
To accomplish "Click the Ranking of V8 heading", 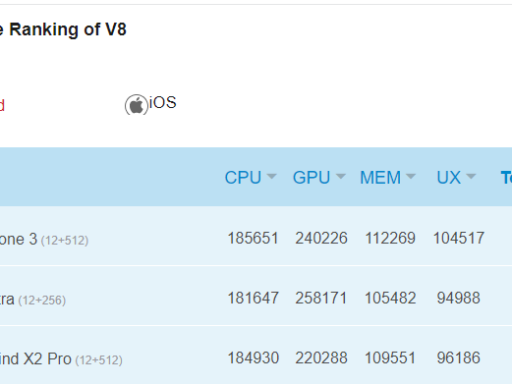I will [63, 29].
